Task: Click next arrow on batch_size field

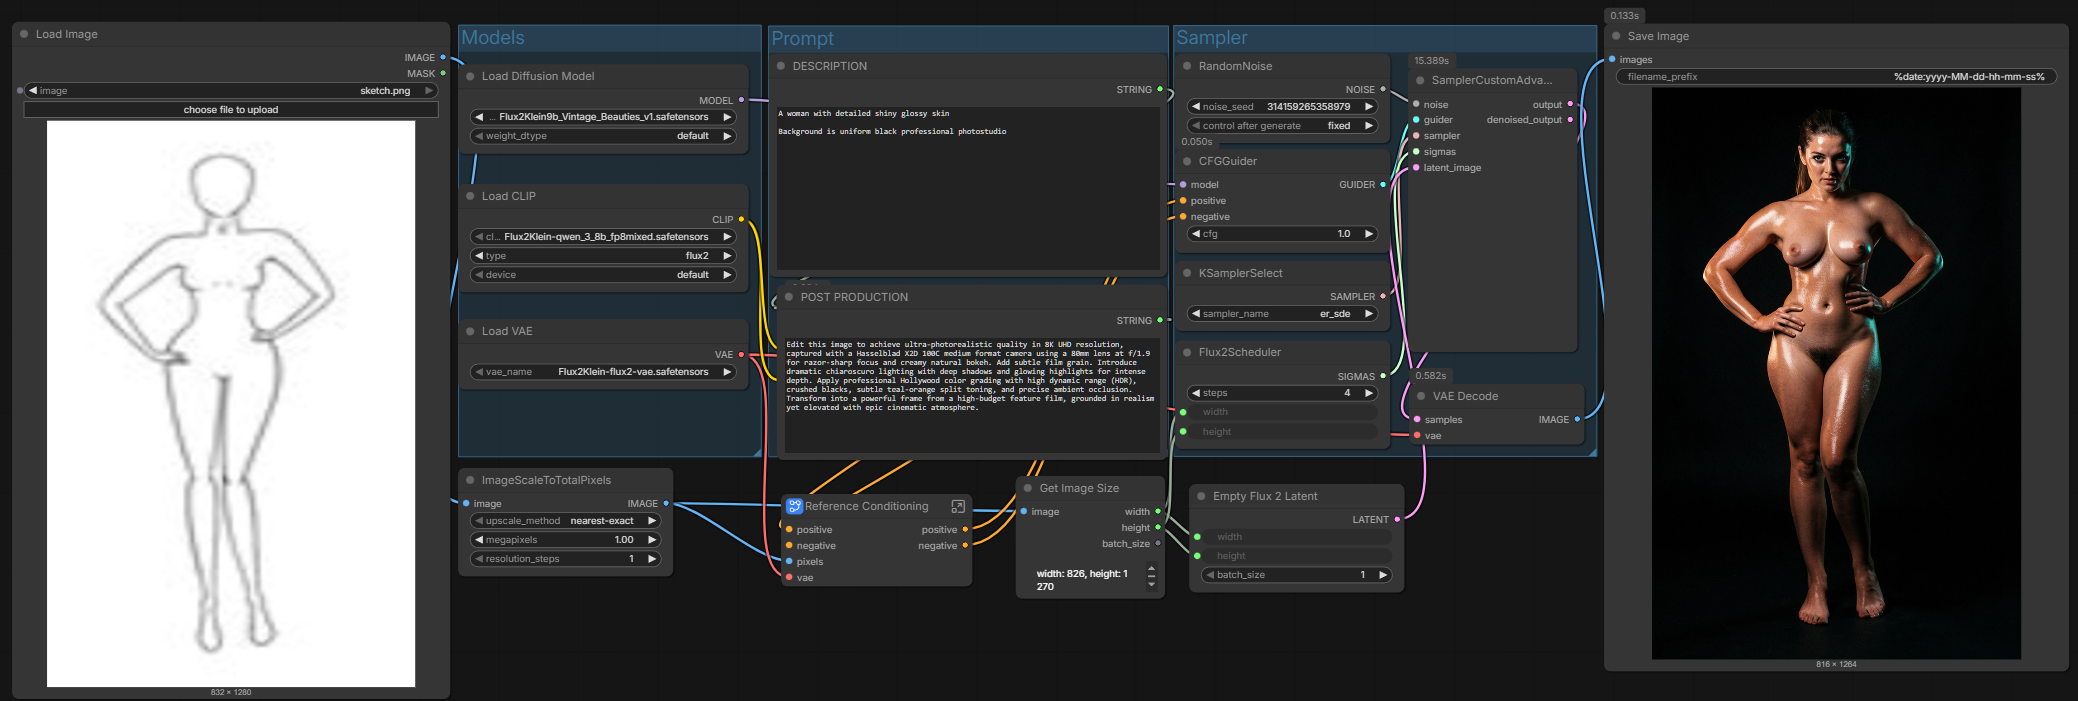Action: 1382,575
